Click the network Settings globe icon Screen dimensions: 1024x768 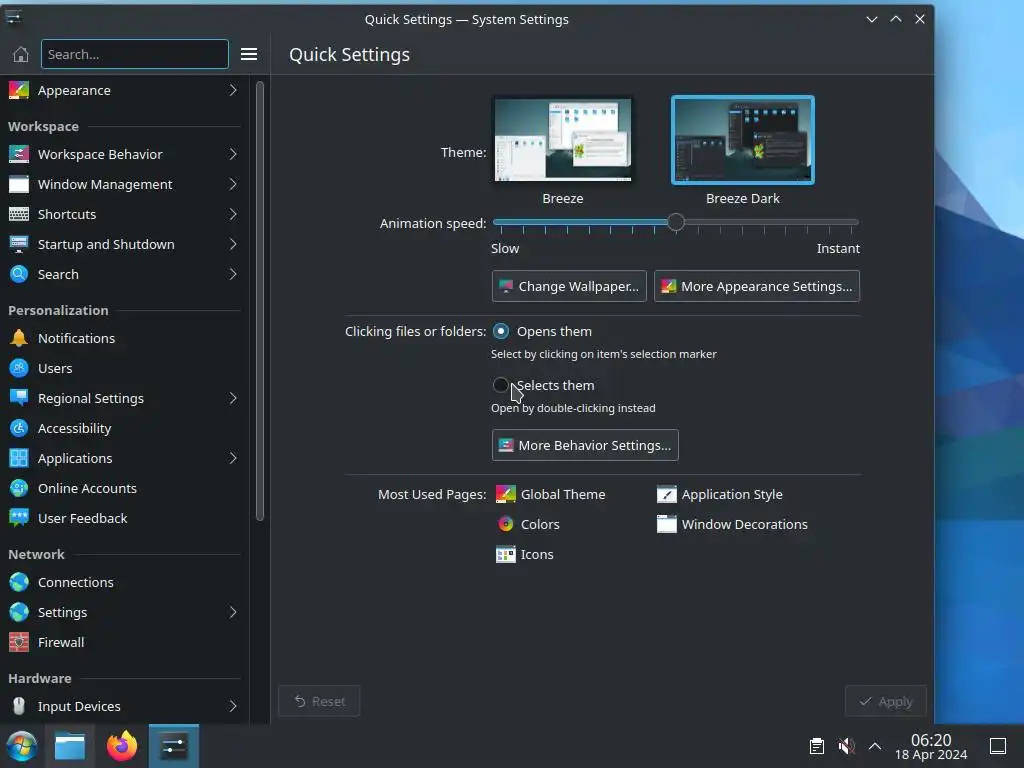(19, 613)
